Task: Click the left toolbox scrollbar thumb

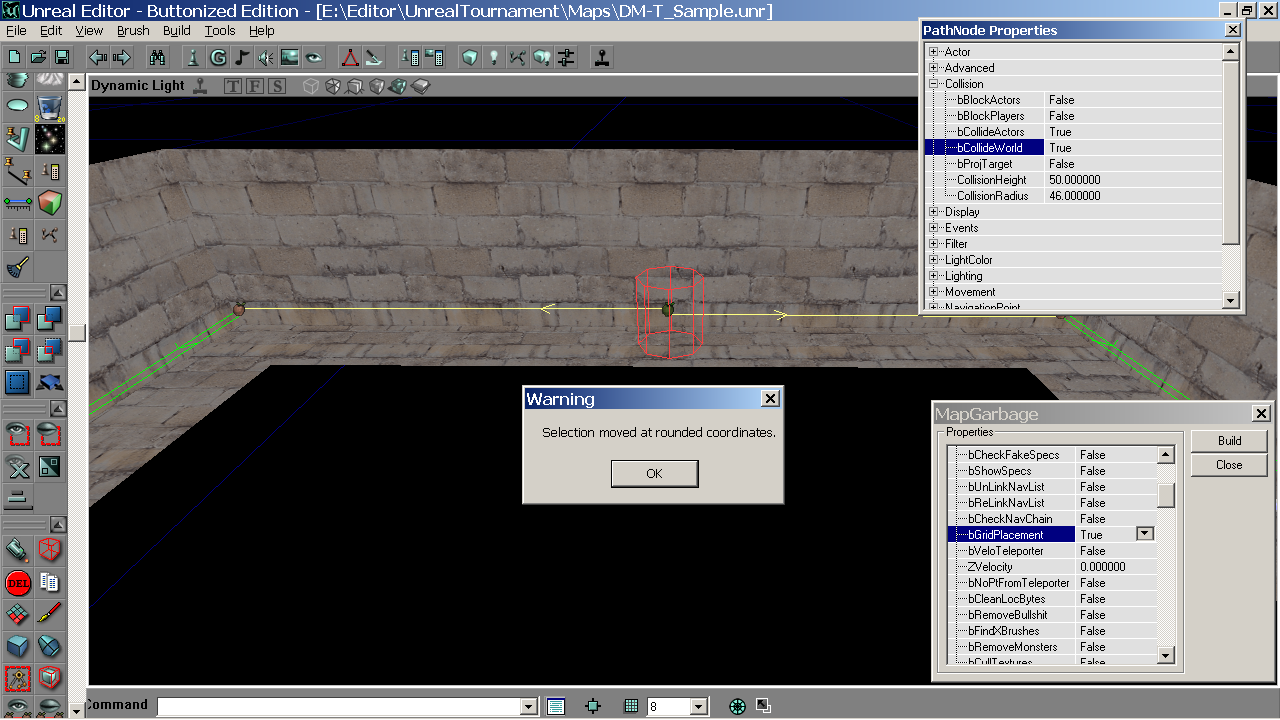Action: [x=77, y=333]
